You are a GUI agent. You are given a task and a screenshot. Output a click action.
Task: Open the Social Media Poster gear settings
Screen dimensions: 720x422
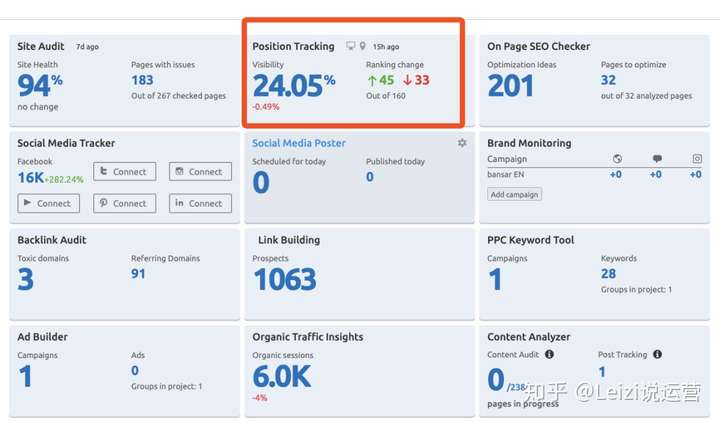(x=462, y=143)
